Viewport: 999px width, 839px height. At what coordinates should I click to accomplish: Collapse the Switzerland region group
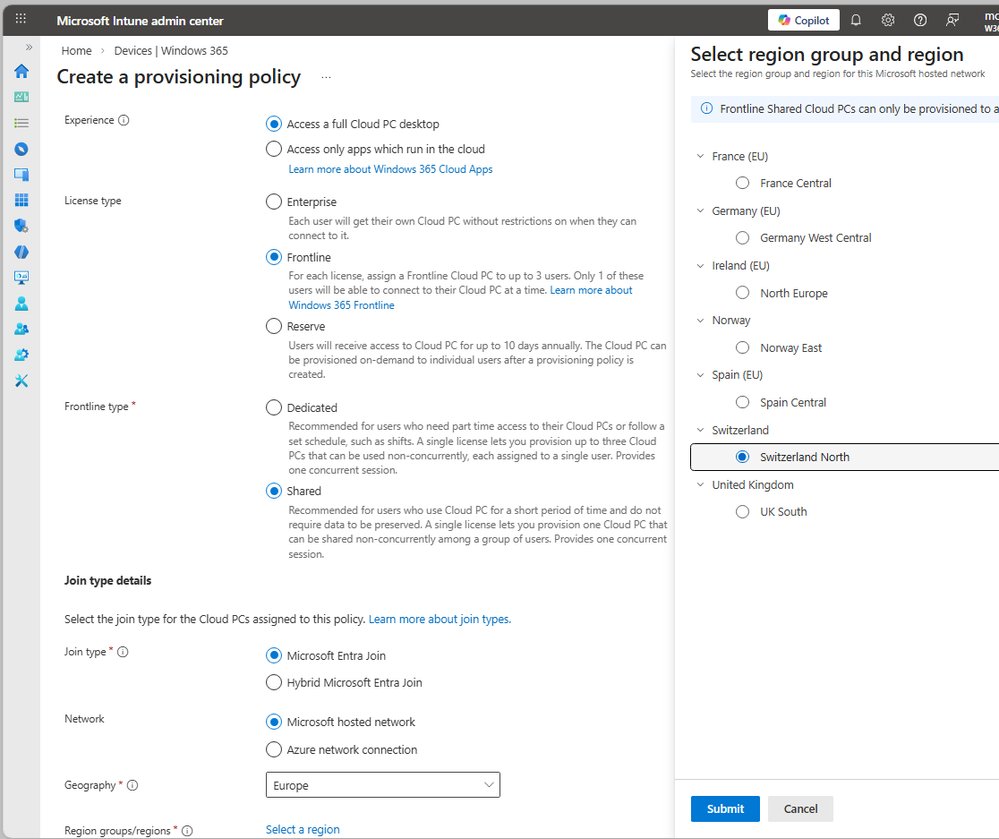point(699,430)
